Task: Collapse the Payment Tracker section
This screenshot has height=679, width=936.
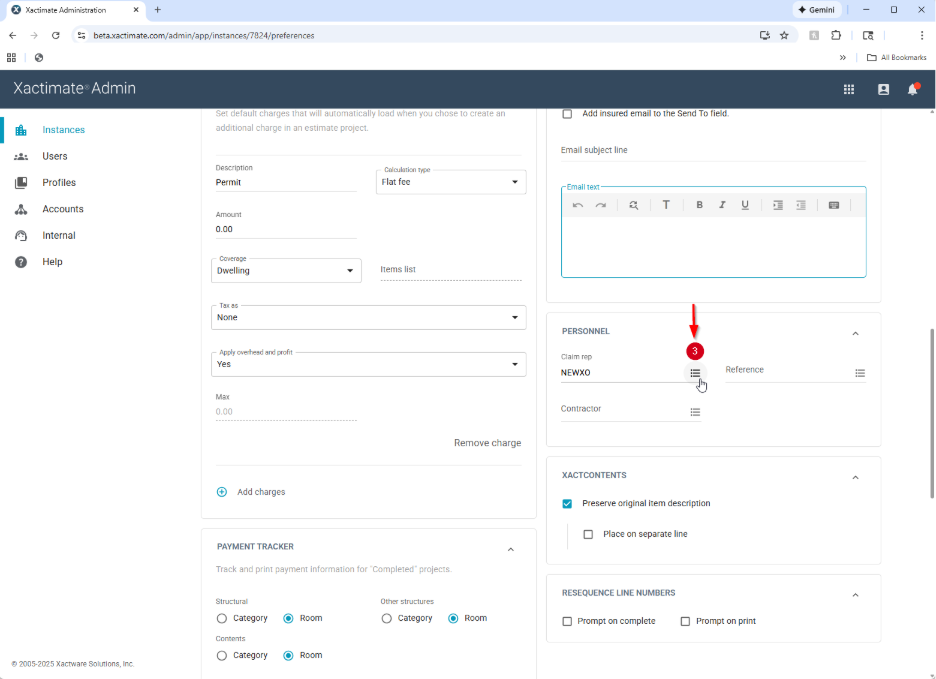Action: (x=510, y=549)
